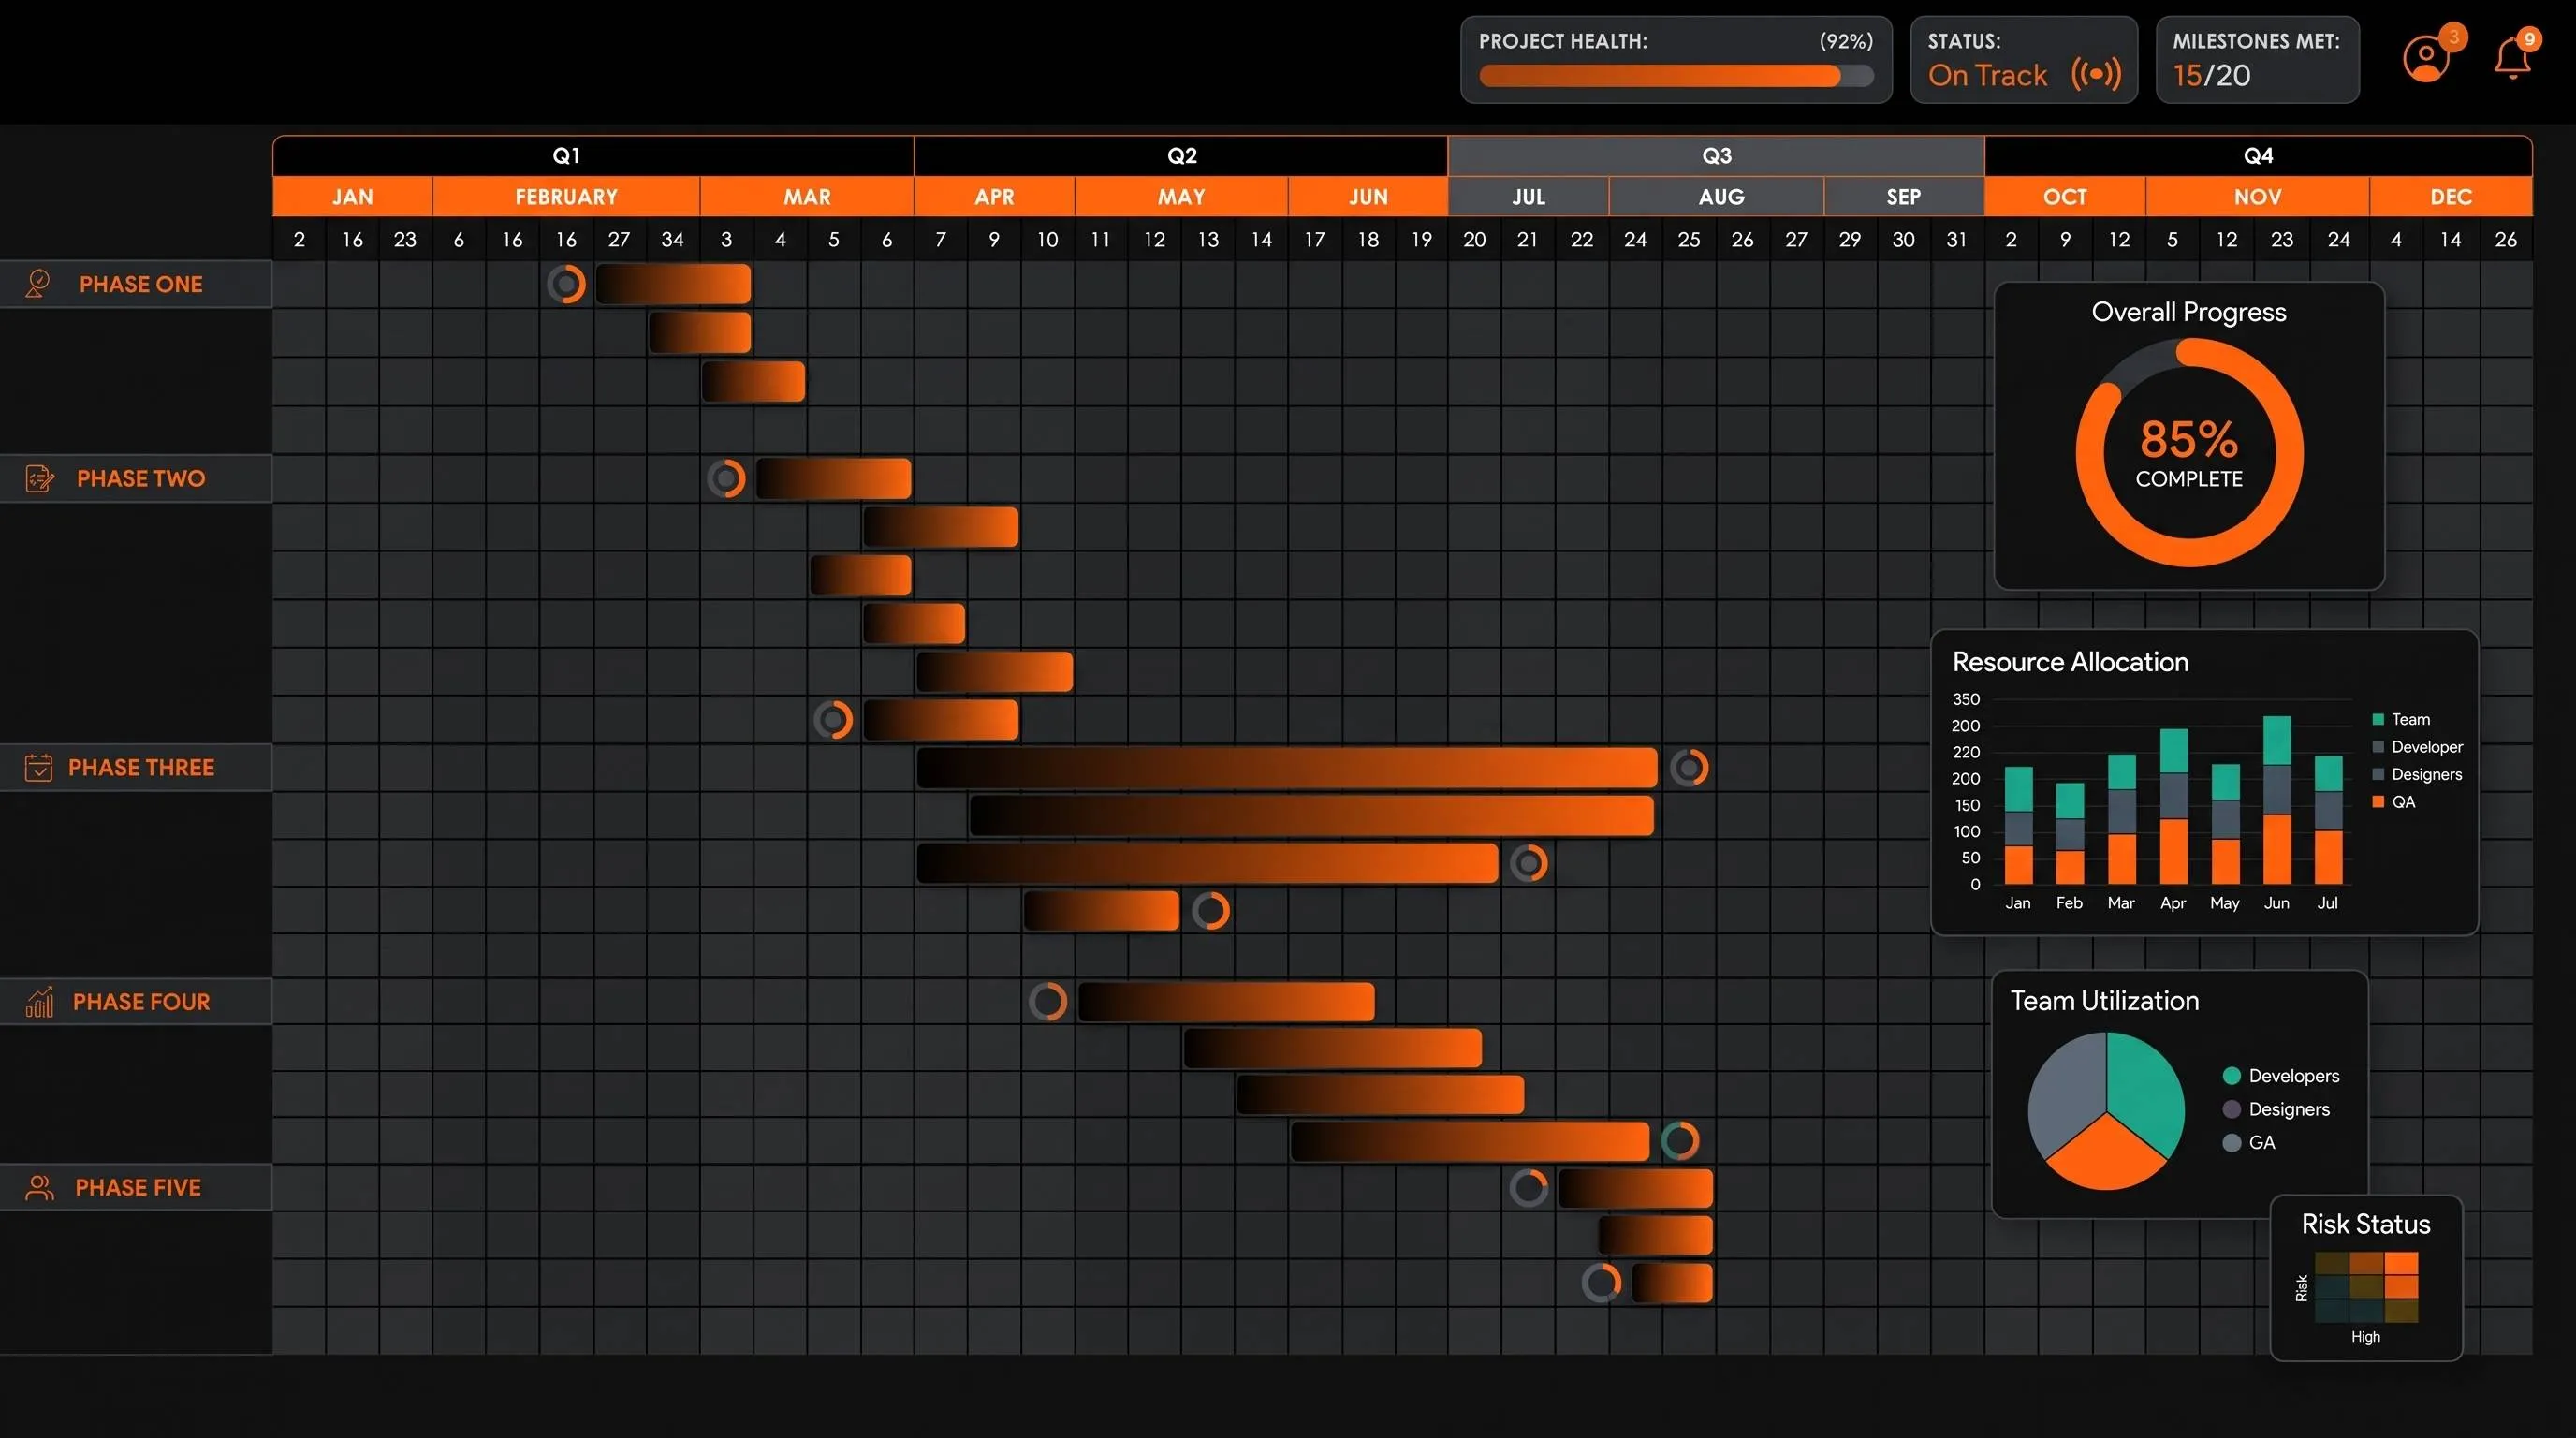The width and height of the screenshot is (2576, 1438).
Task: Click the orange slice of Team Utilization pie
Action: pos(2106,1154)
